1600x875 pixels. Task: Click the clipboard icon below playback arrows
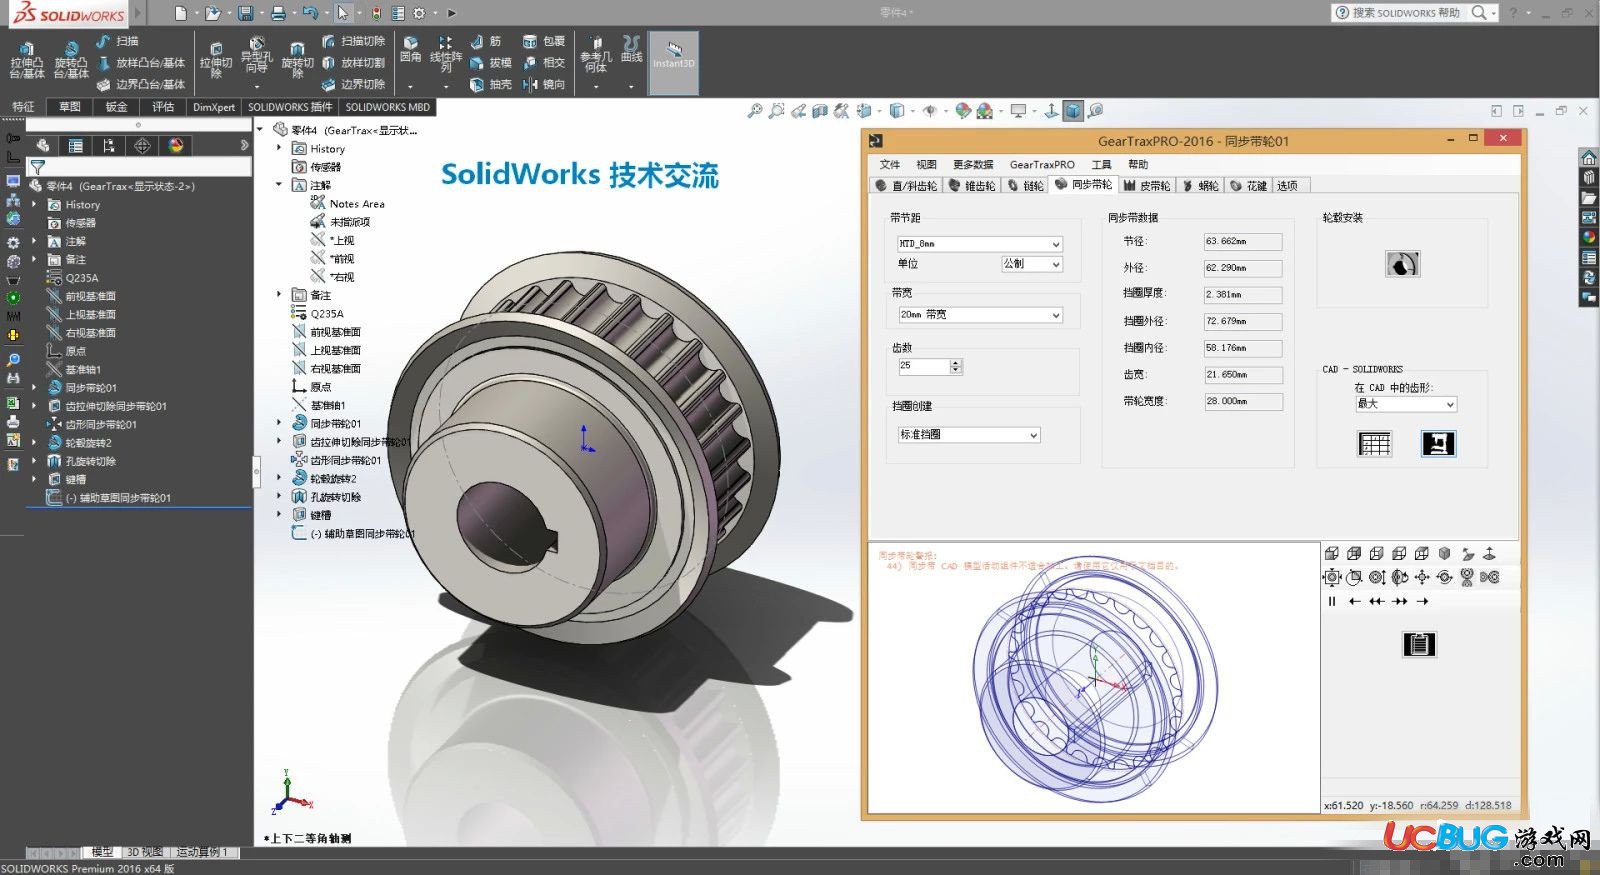click(x=1418, y=644)
